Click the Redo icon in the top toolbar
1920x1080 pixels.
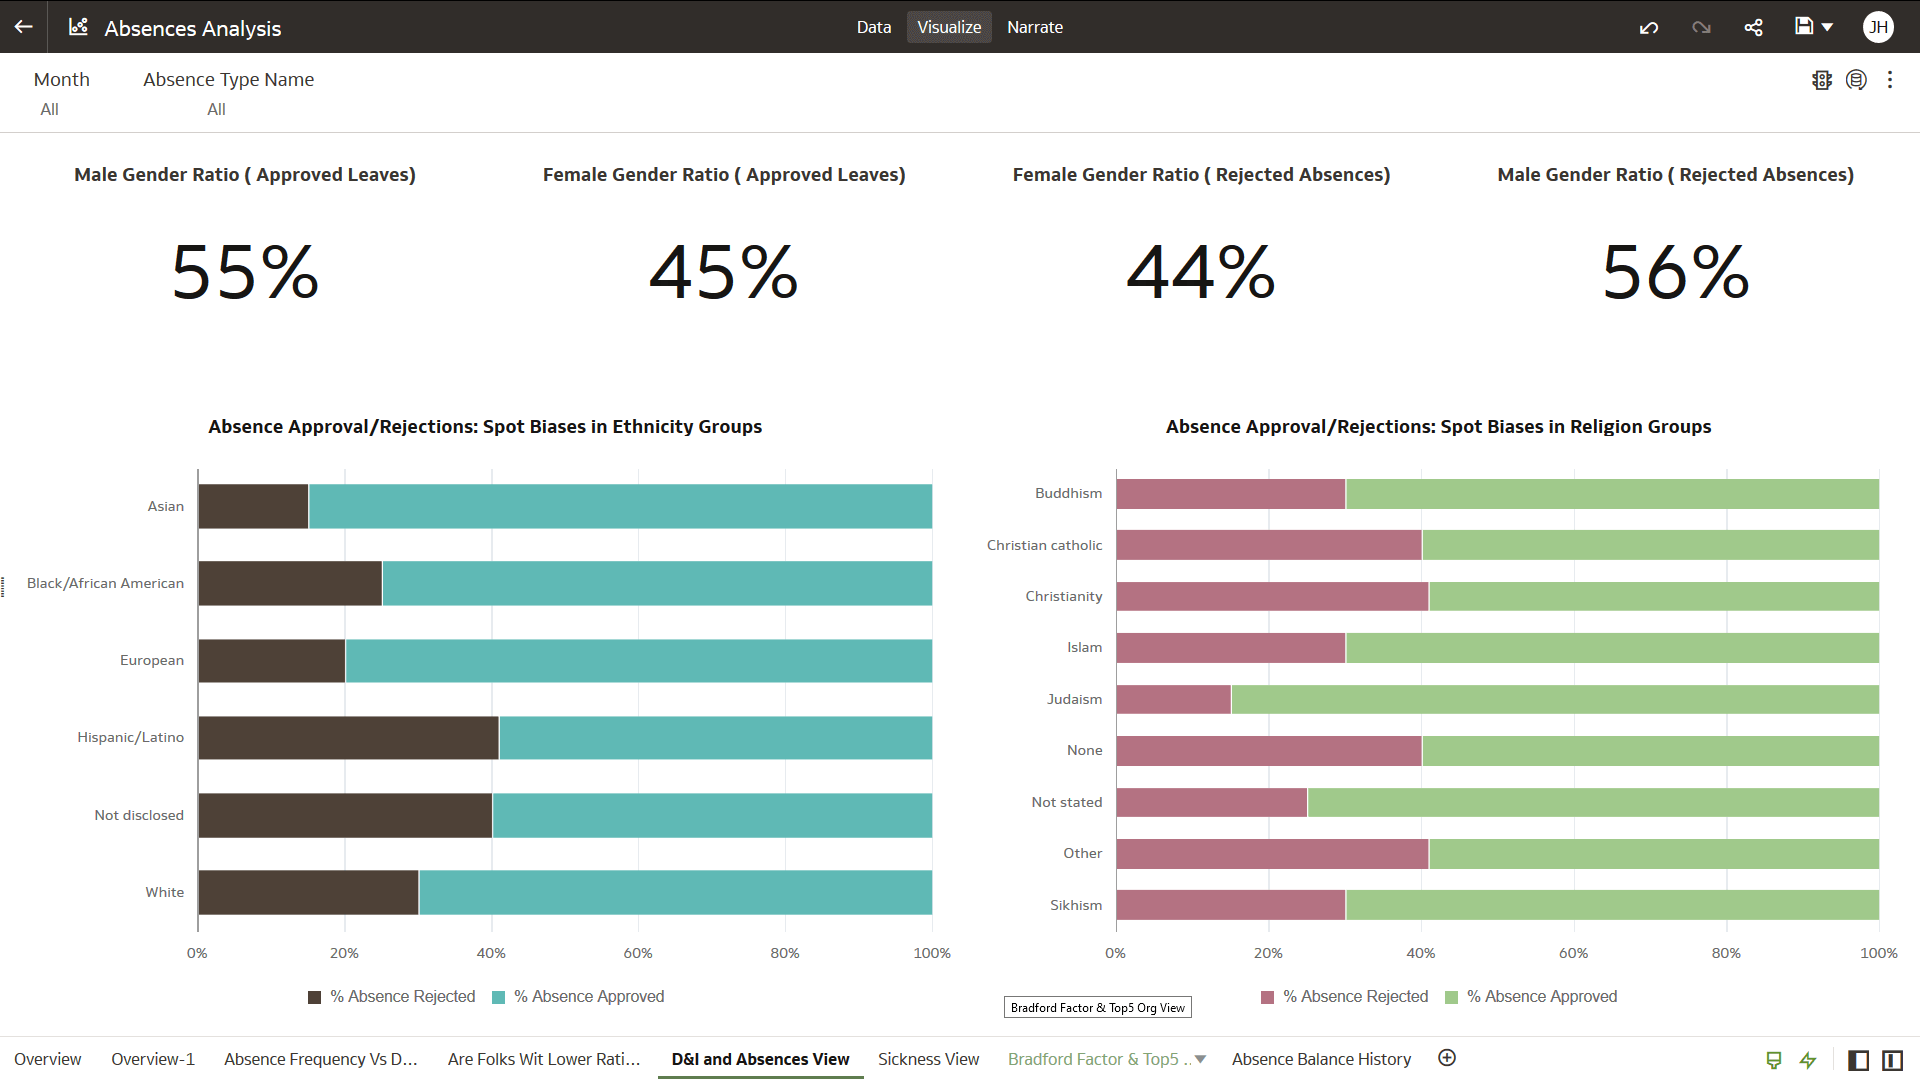coord(1701,27)
